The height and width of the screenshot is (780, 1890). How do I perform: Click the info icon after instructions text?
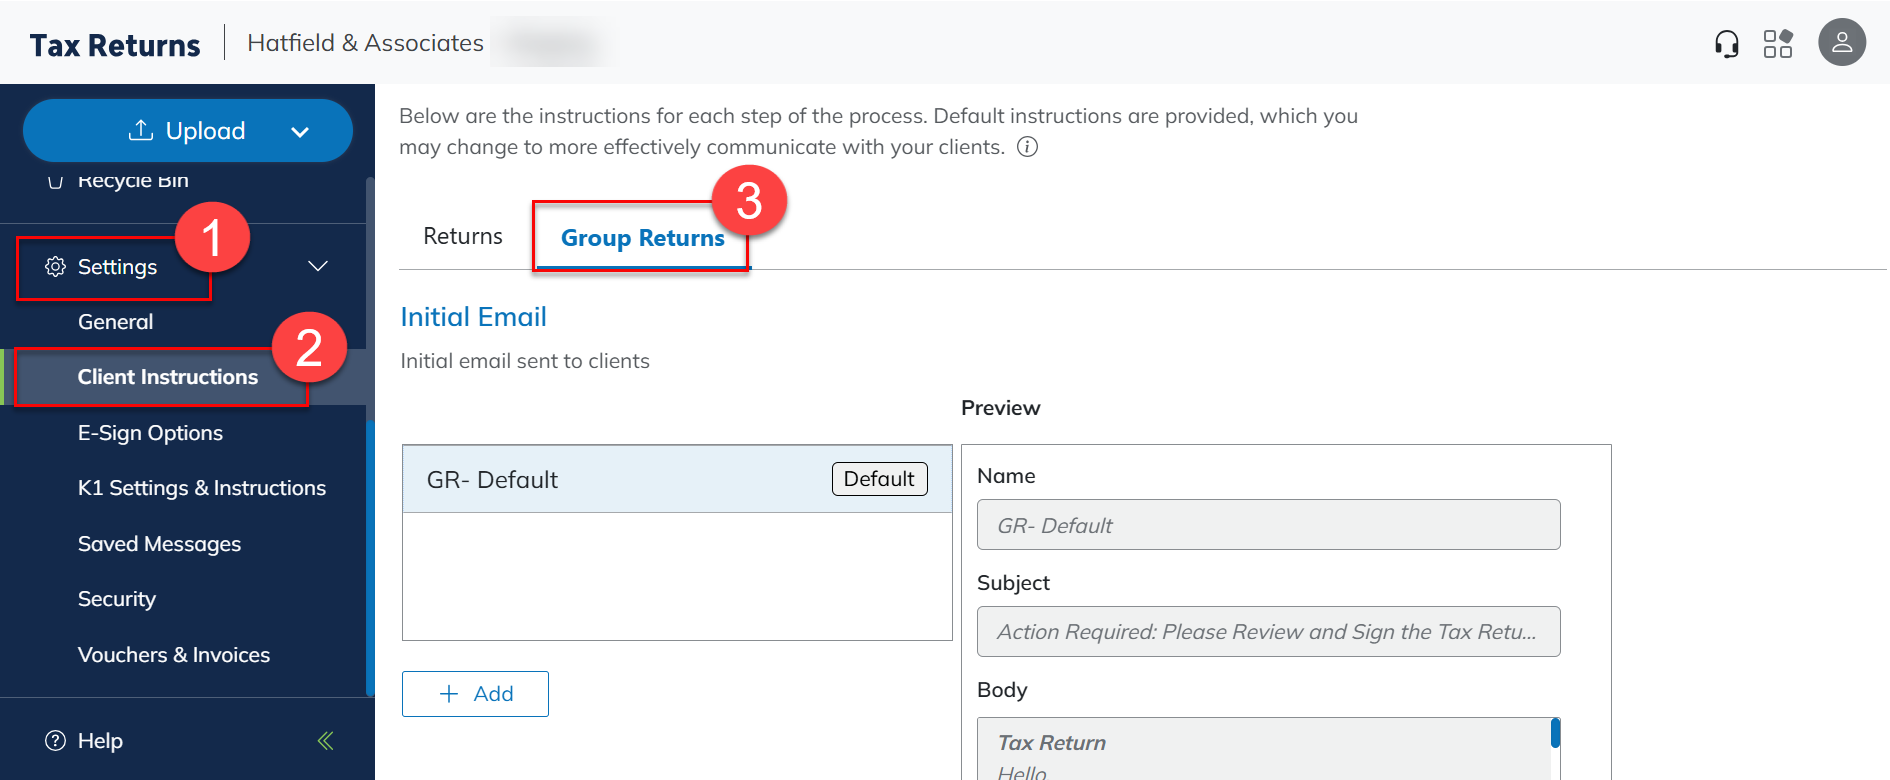pyautogui.click(x=1027, y=147)
